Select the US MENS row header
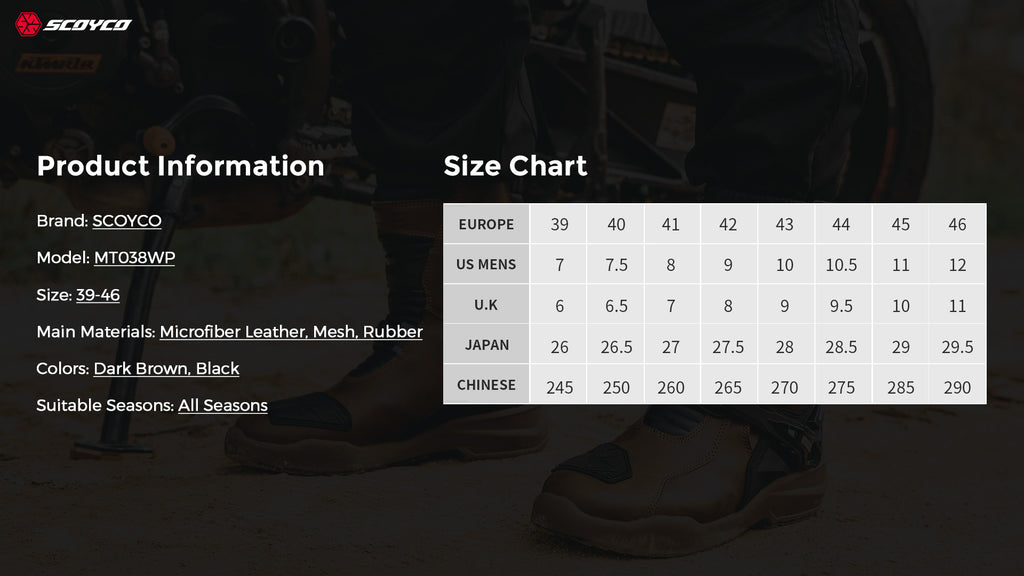The height and width of the screenshot is (576, 1024). tap(487, 264)
